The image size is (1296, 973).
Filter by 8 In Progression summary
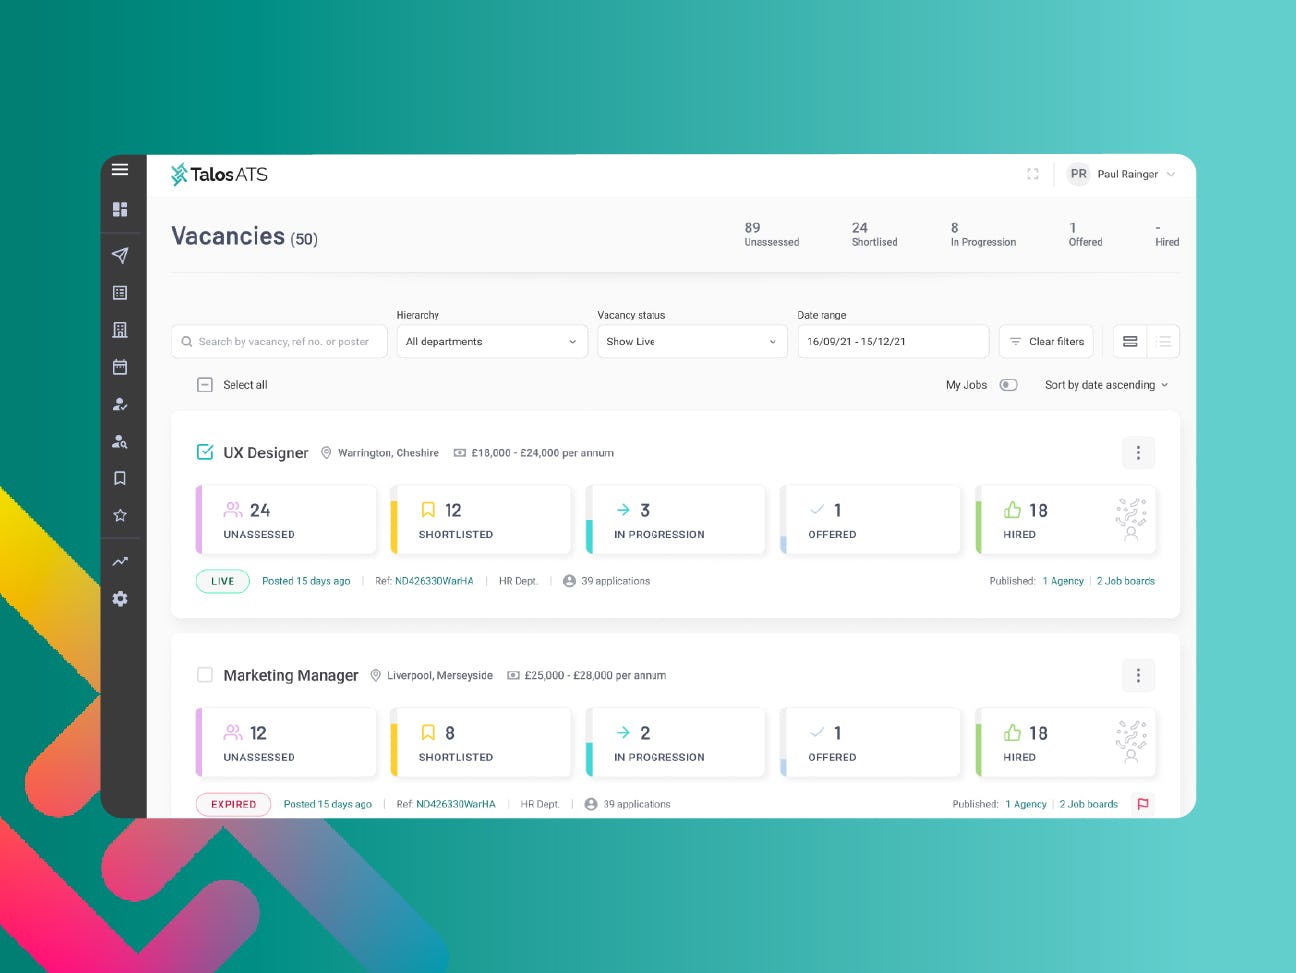(x=983, y=234)
